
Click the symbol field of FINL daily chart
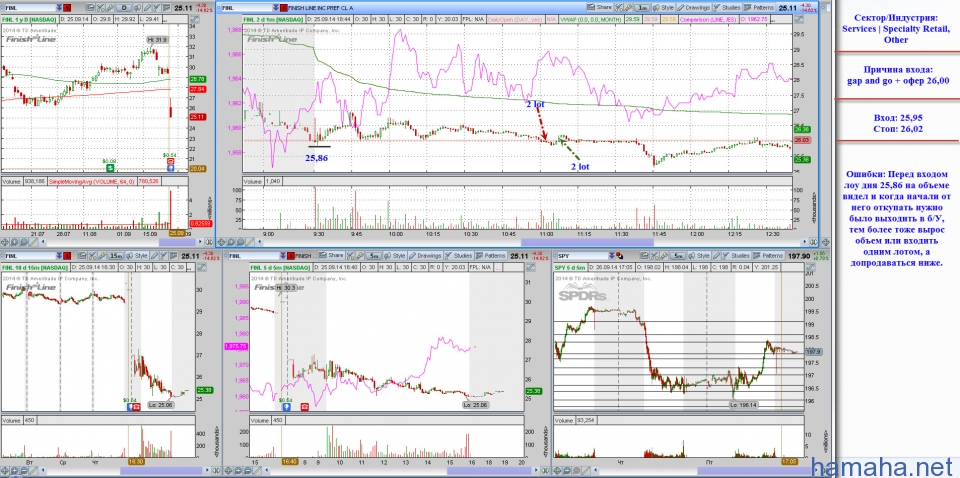pos(30,7)
